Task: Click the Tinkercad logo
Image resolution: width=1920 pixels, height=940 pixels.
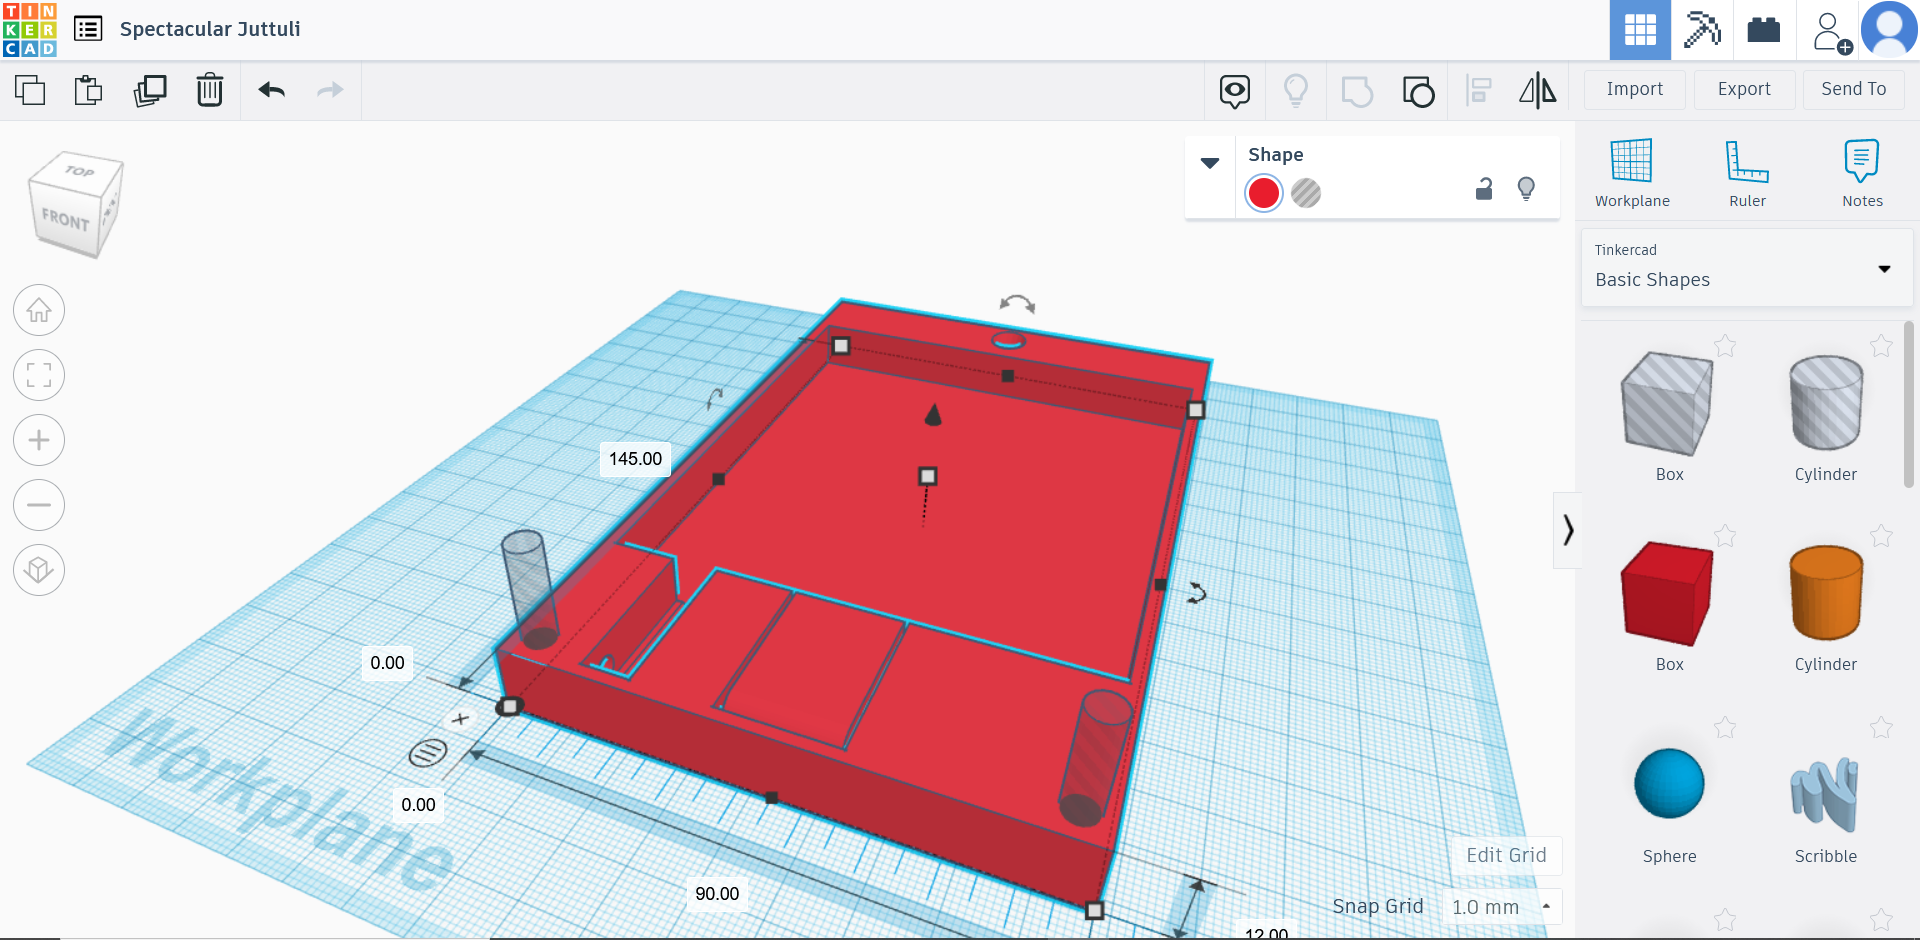Action: pos(30,29)
